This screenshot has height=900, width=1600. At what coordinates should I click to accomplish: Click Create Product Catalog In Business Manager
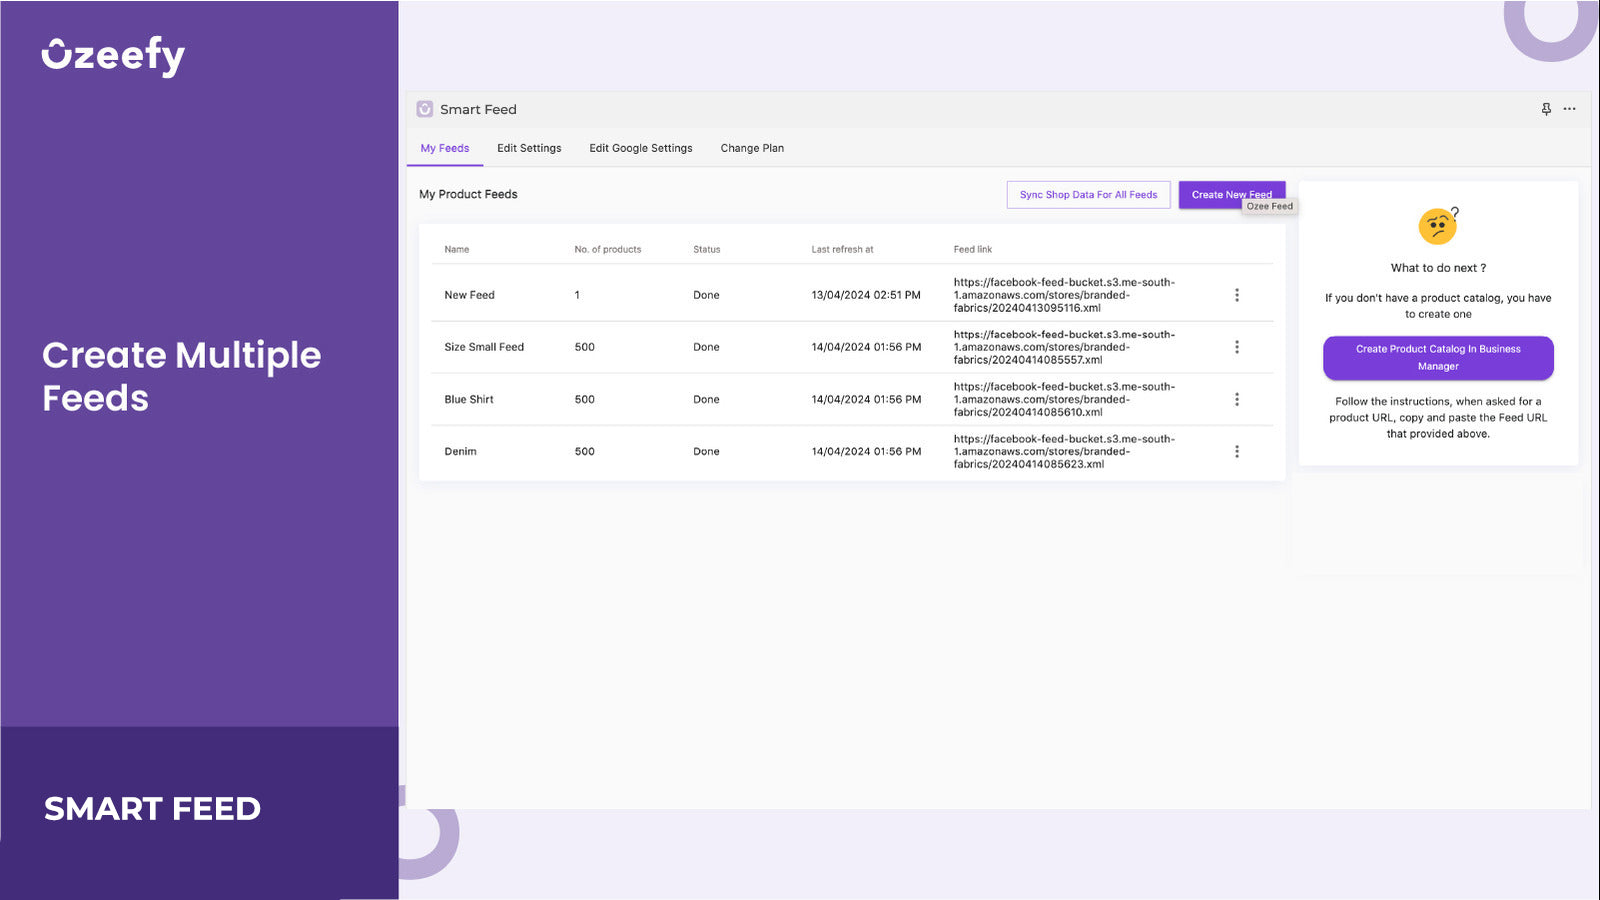click(1438, 357)
